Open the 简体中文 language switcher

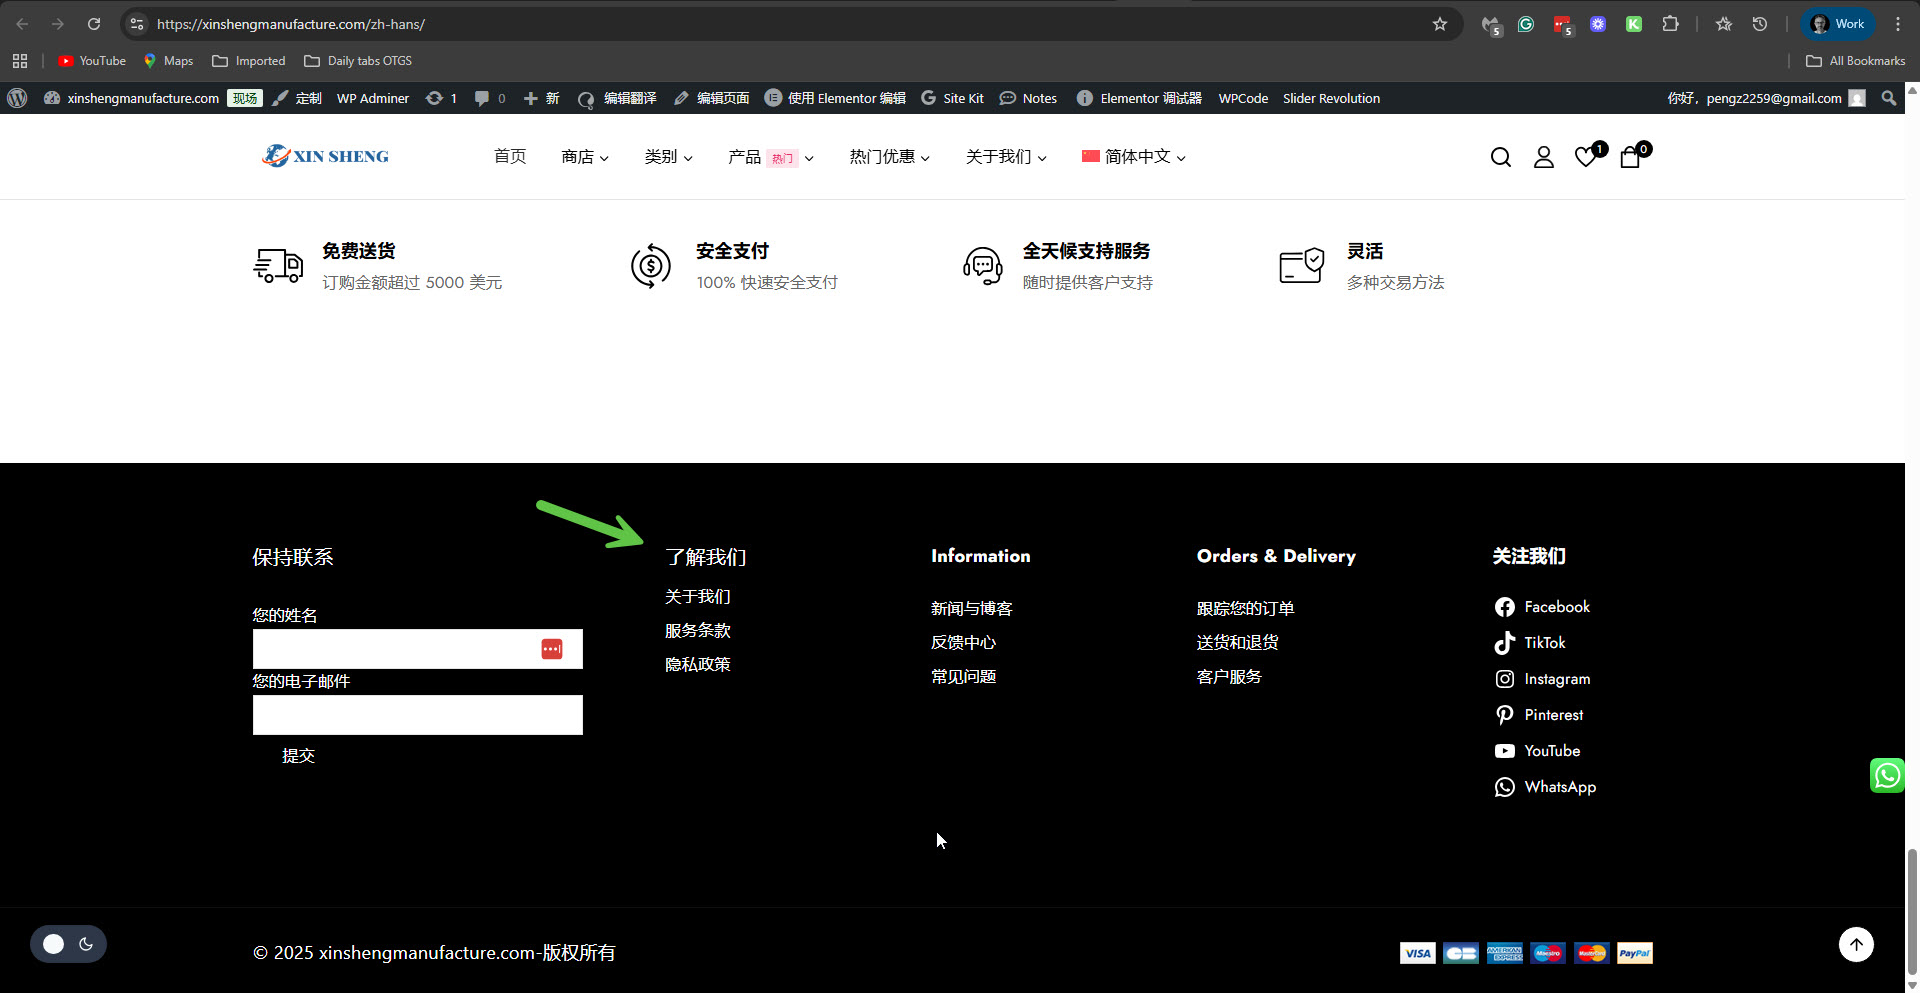click(x=1133, y=157)
